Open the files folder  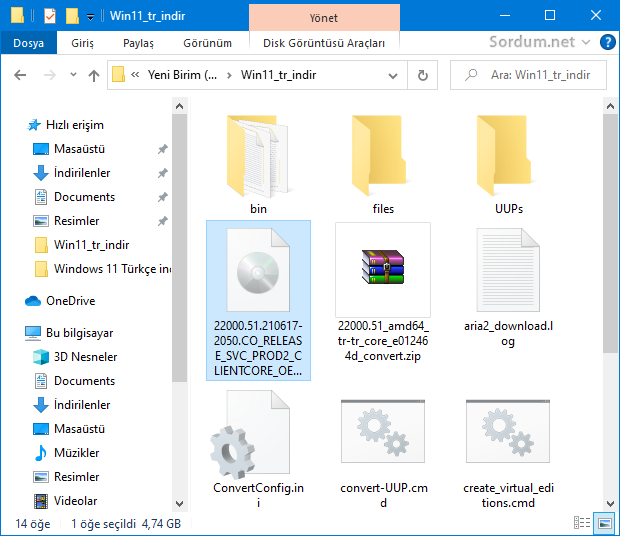tap(383, 164)
